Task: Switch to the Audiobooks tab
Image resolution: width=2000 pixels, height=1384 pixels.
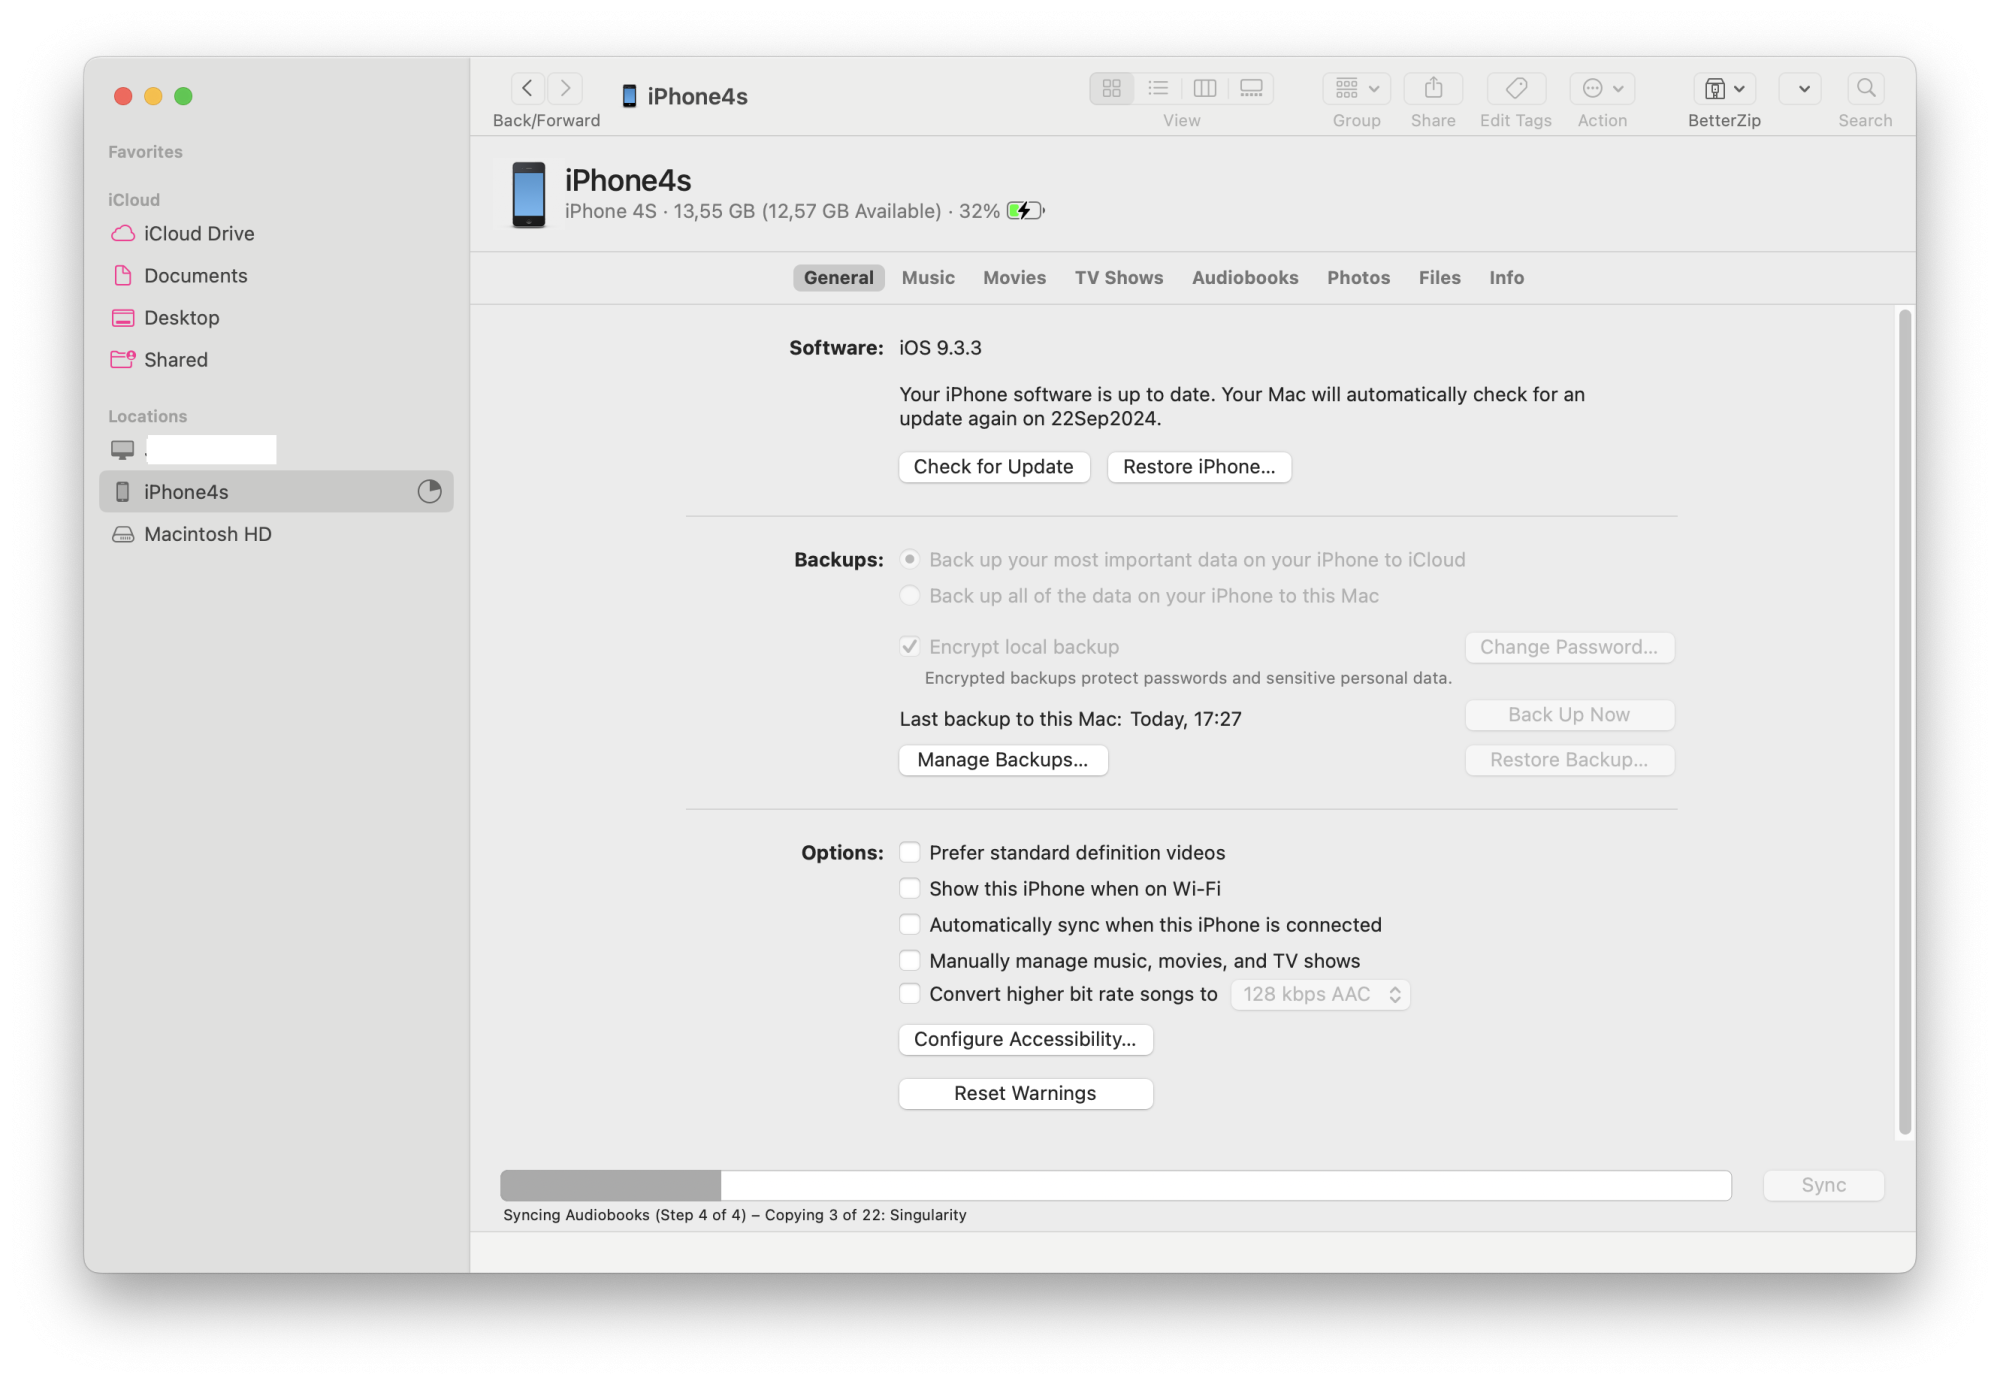Action: (1244, 277)
